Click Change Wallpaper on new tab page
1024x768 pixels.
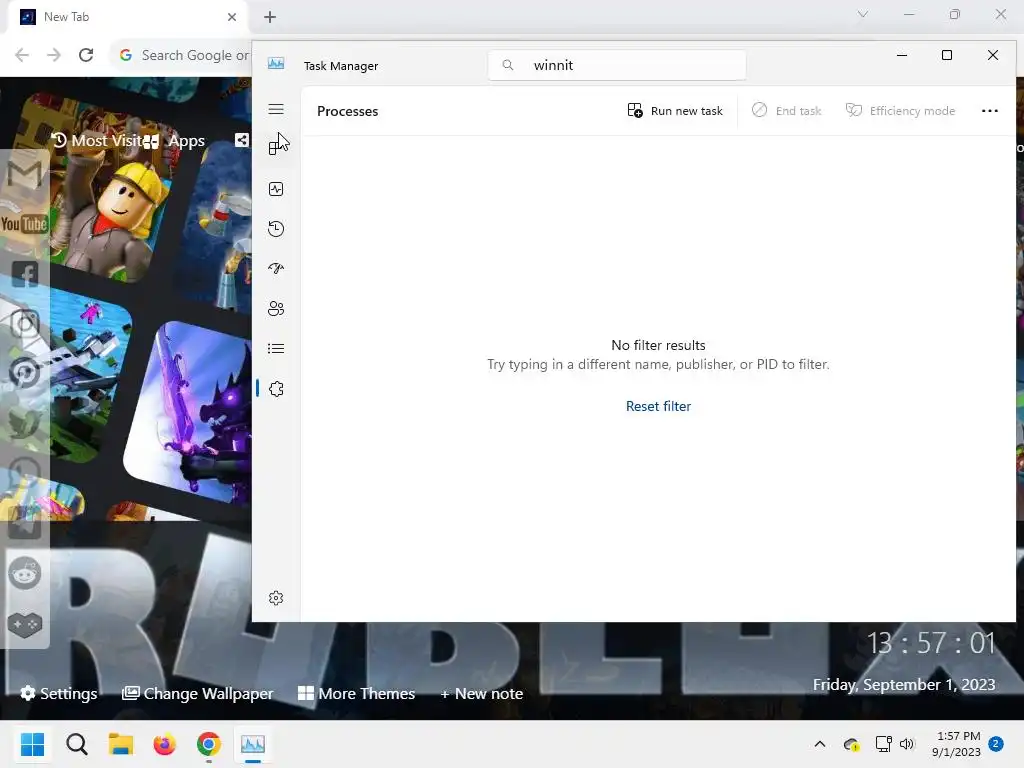click(198, 694)
